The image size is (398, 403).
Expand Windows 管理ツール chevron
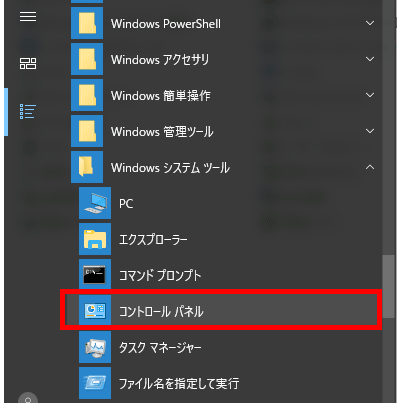tap(370, 131)
